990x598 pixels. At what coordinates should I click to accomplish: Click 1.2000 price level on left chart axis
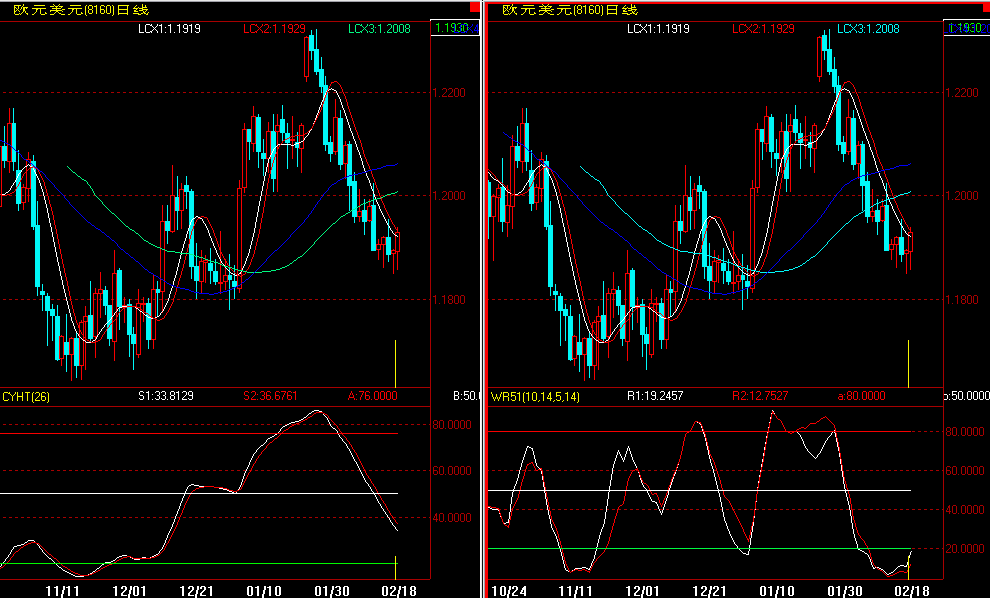coord(449,196)
